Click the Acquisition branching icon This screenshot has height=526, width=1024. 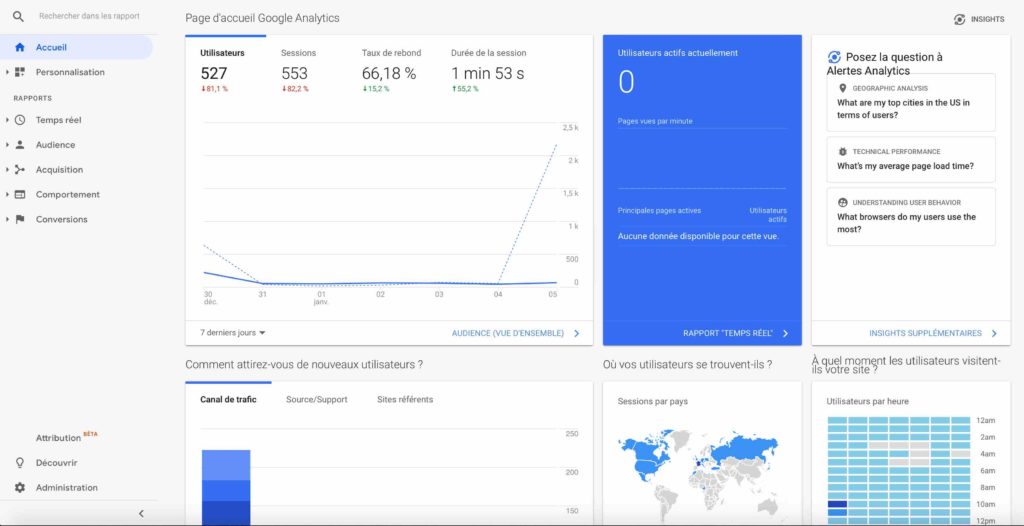tap(20, 170)
